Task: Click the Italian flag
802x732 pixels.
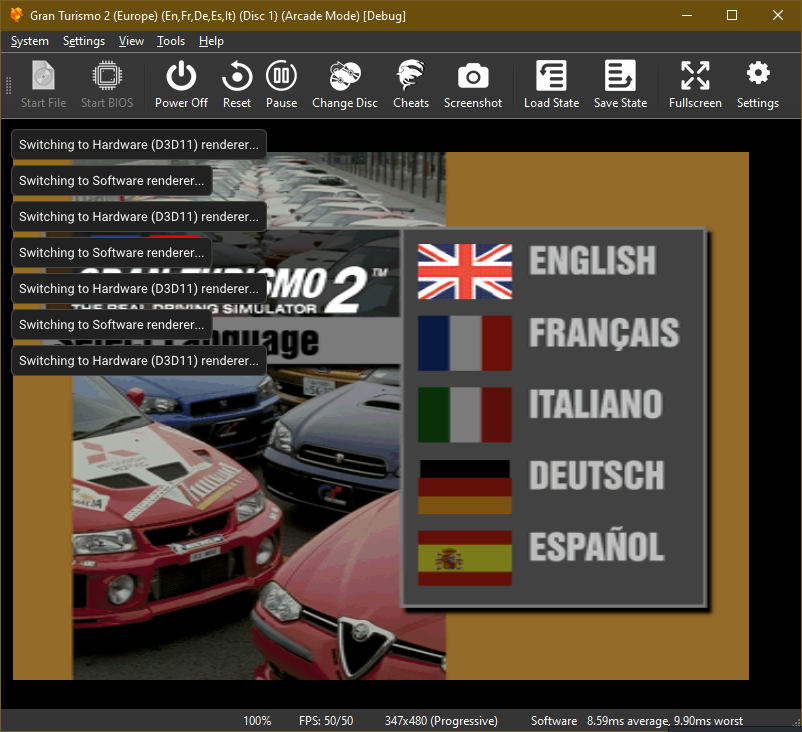Action: 464,414
